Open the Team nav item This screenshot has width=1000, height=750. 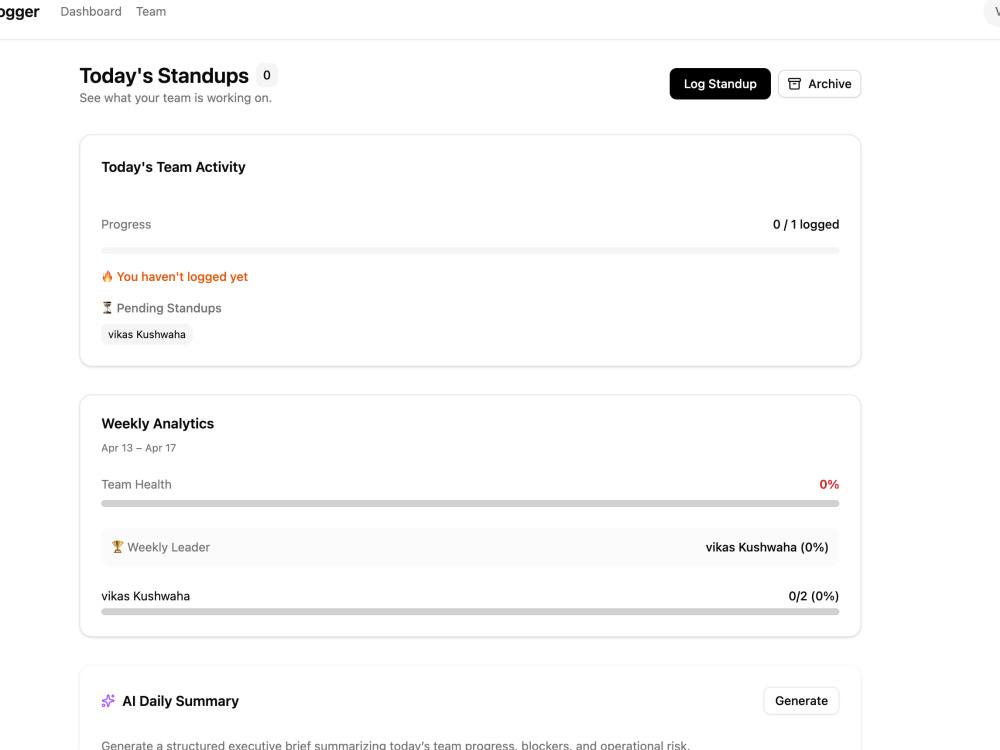[151, 11]
